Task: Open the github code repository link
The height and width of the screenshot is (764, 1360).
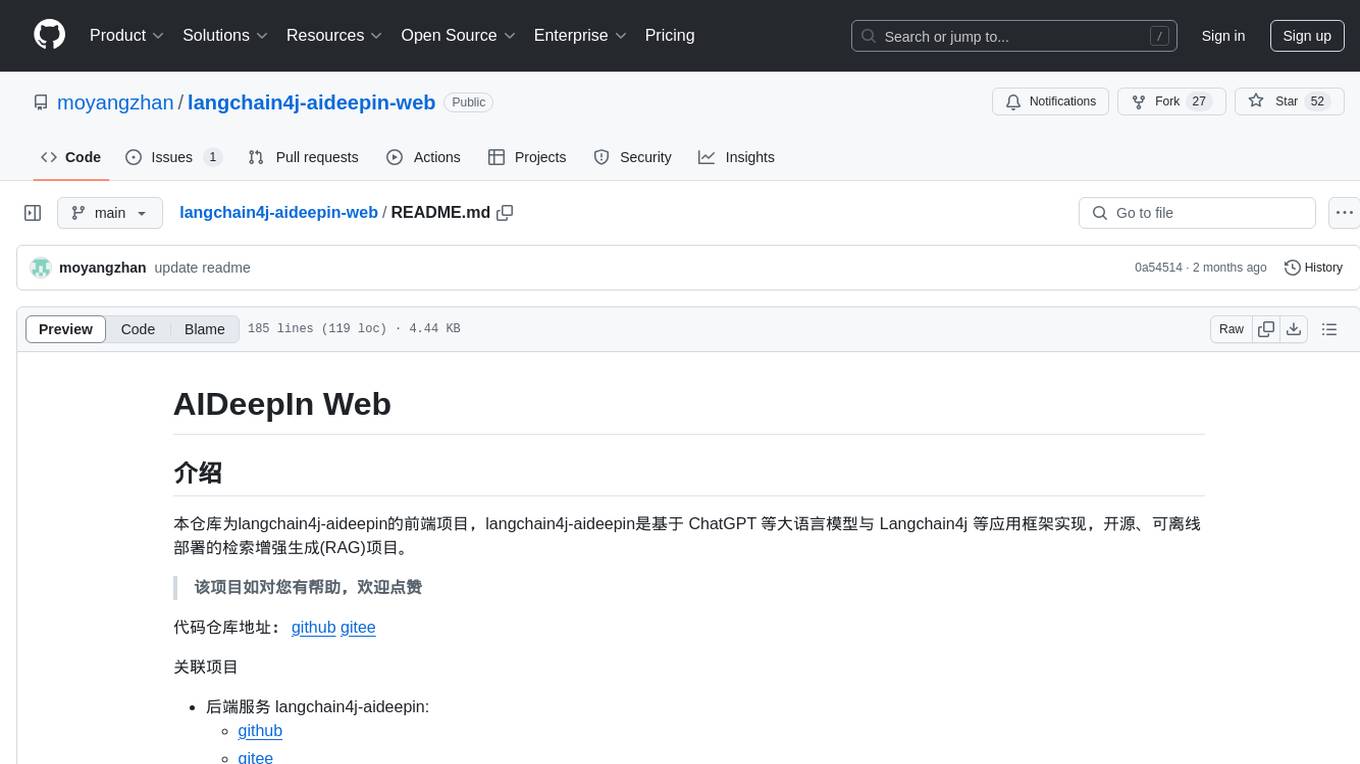Action: pos(313,627)
